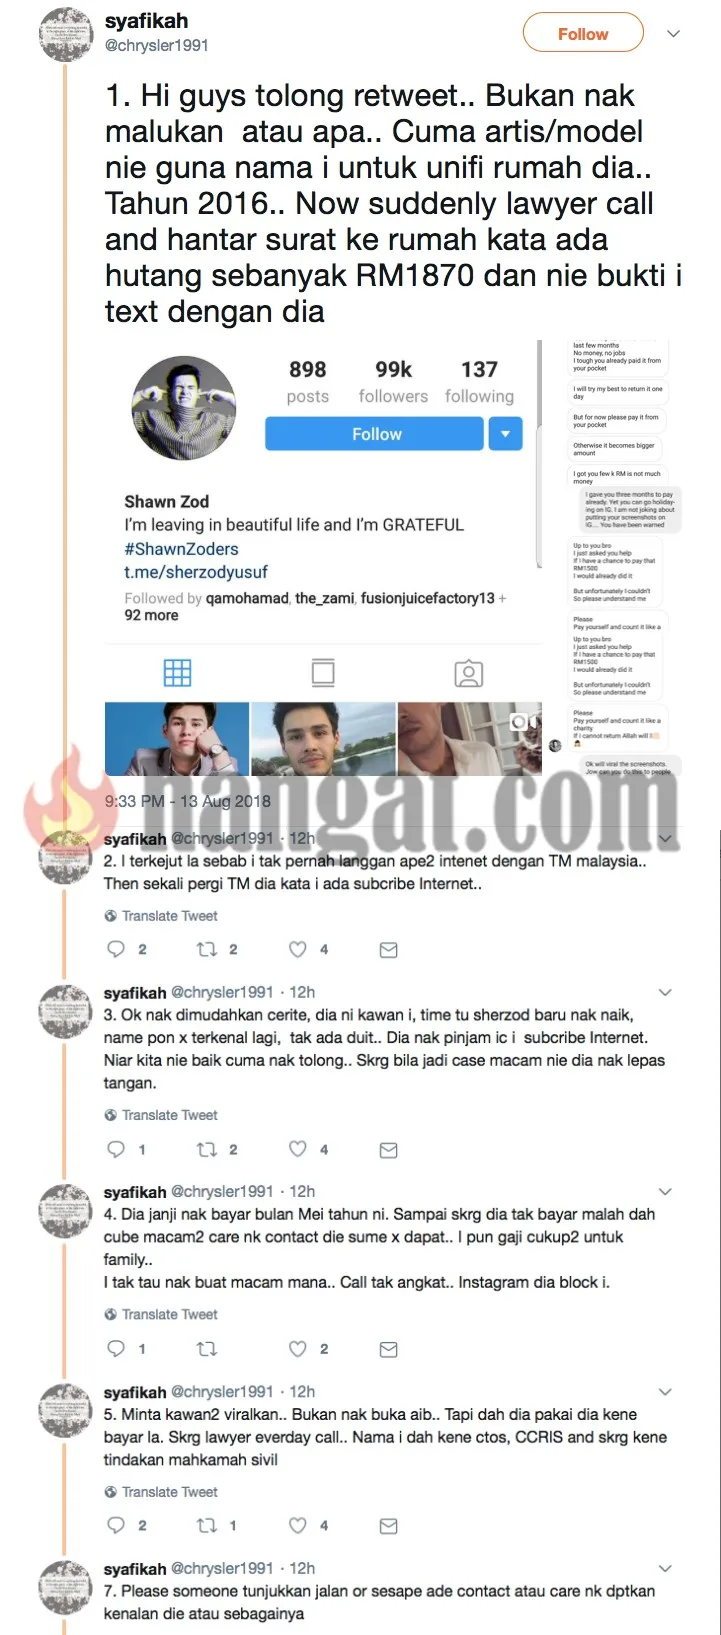Open the options chevron on tweet 5
Screen dimensions: 721x1635
click(666, 1391)
